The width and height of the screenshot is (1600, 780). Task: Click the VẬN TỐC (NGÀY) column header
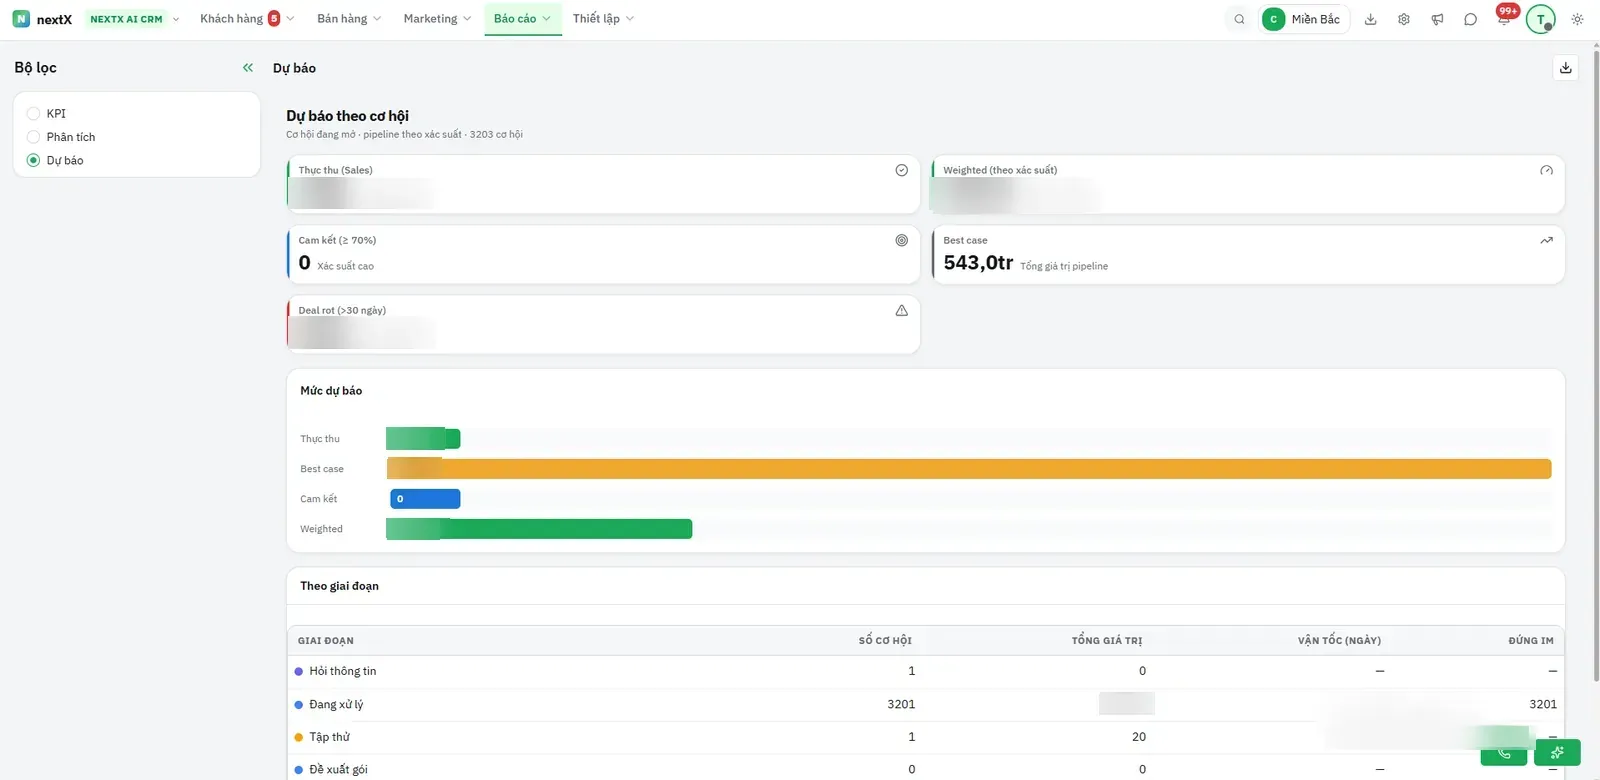click(1339, 641)
